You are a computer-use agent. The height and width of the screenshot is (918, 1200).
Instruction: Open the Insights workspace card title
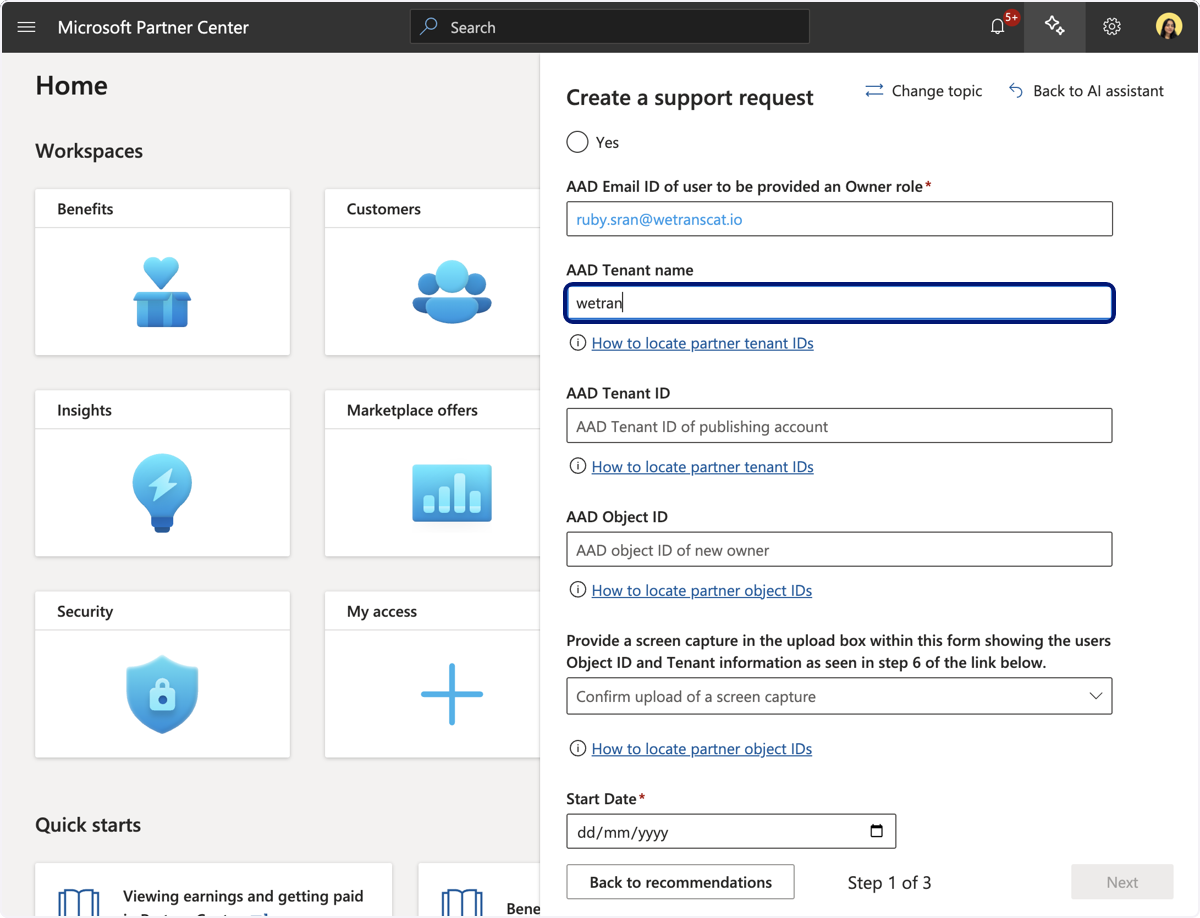click(x=84, y=410)
